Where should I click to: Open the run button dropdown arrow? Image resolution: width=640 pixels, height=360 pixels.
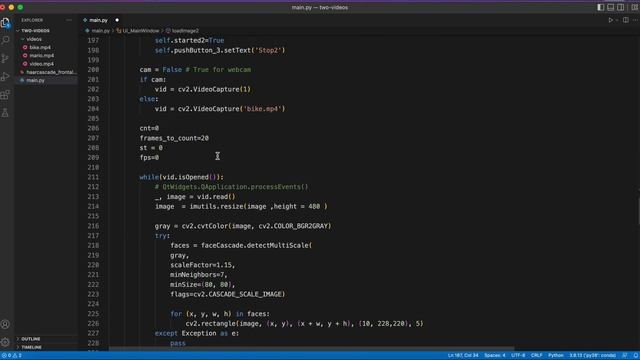click(x=617, y=20)
